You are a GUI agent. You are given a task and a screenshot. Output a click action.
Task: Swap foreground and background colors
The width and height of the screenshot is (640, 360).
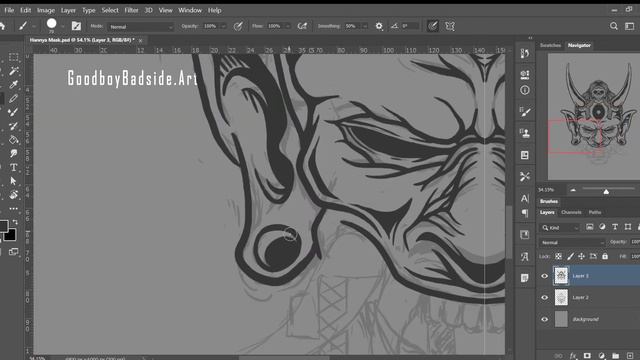[x=15, y=222]
